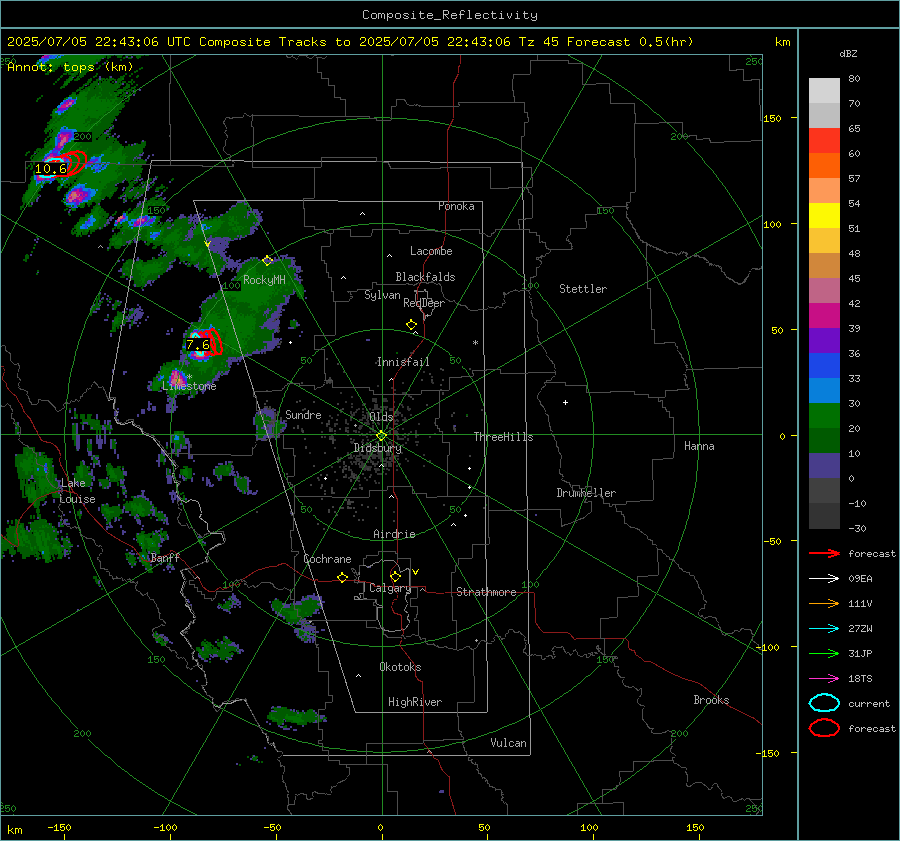Select the Lake Louise label
Screen dimensions: 900x841
77,491
